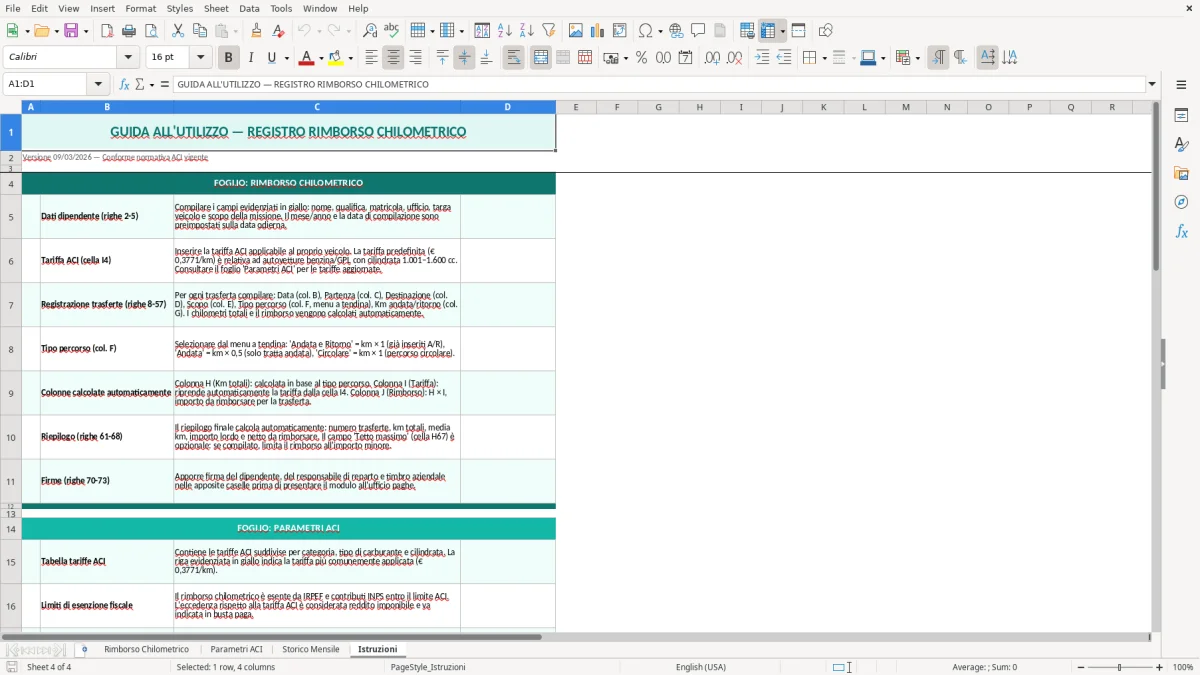Toggle the AutoFilter funnel icon
The width and height of the screenshot is (1200, 675).
[548, 31]
